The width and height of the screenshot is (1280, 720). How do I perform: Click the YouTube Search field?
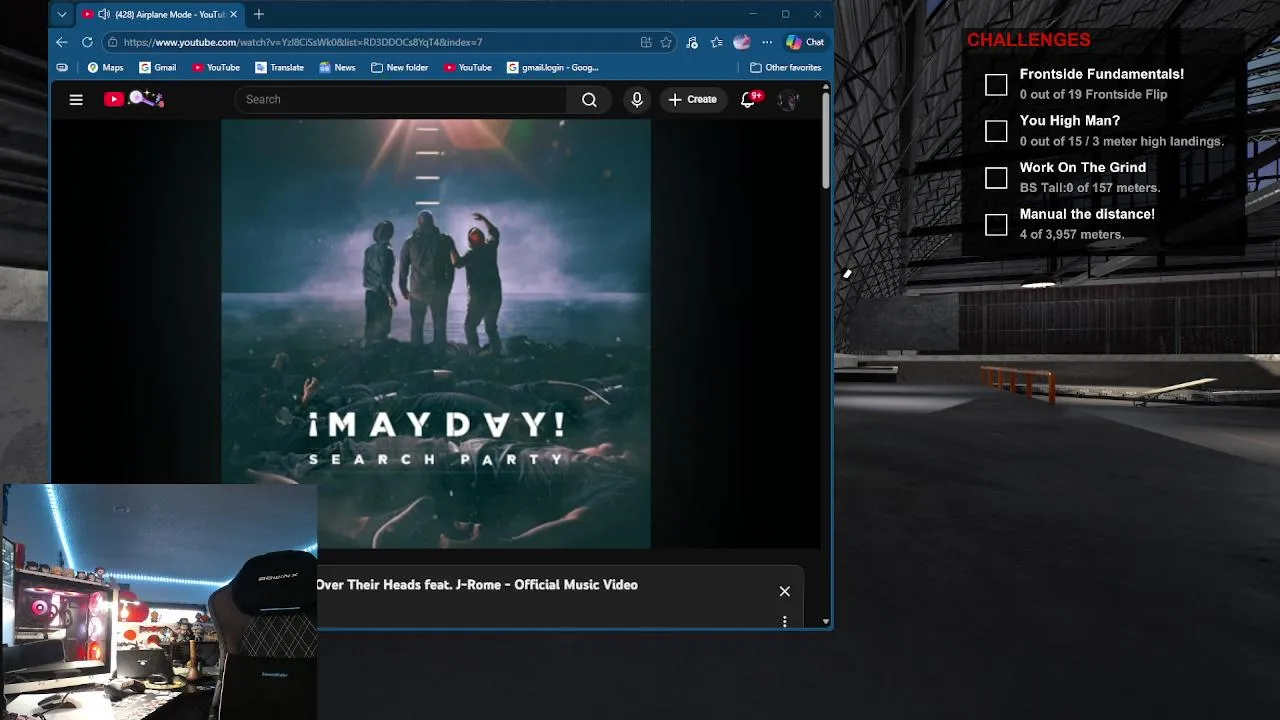pos(400,99)
